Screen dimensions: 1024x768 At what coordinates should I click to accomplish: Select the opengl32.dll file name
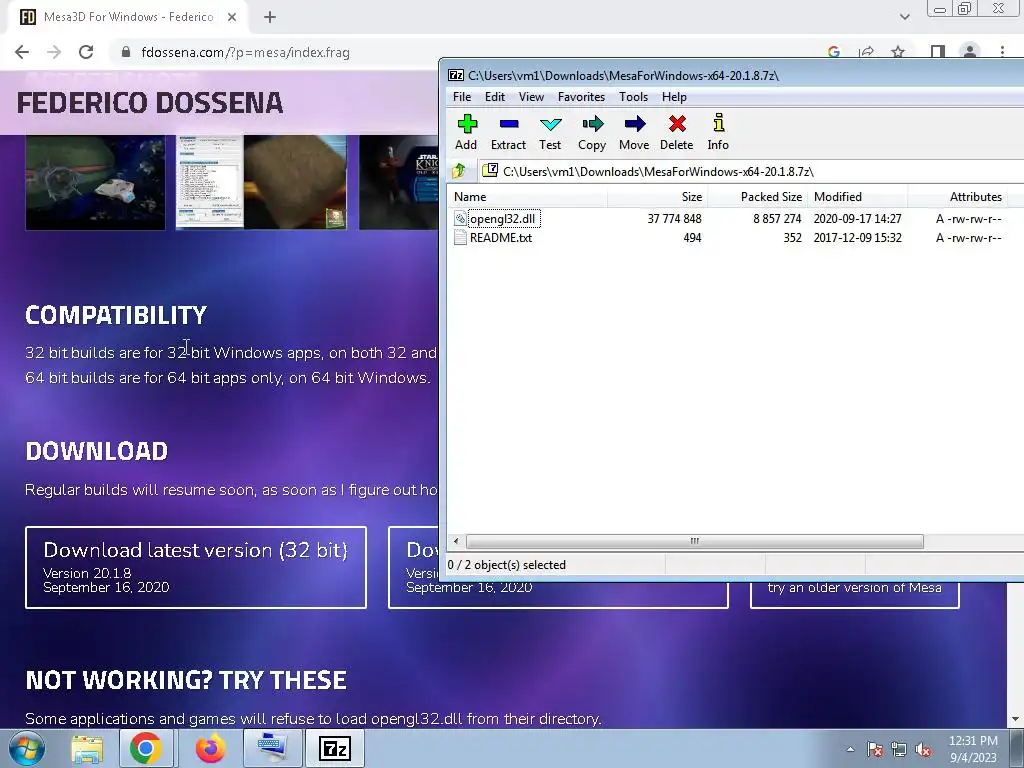tap(503, 219)
